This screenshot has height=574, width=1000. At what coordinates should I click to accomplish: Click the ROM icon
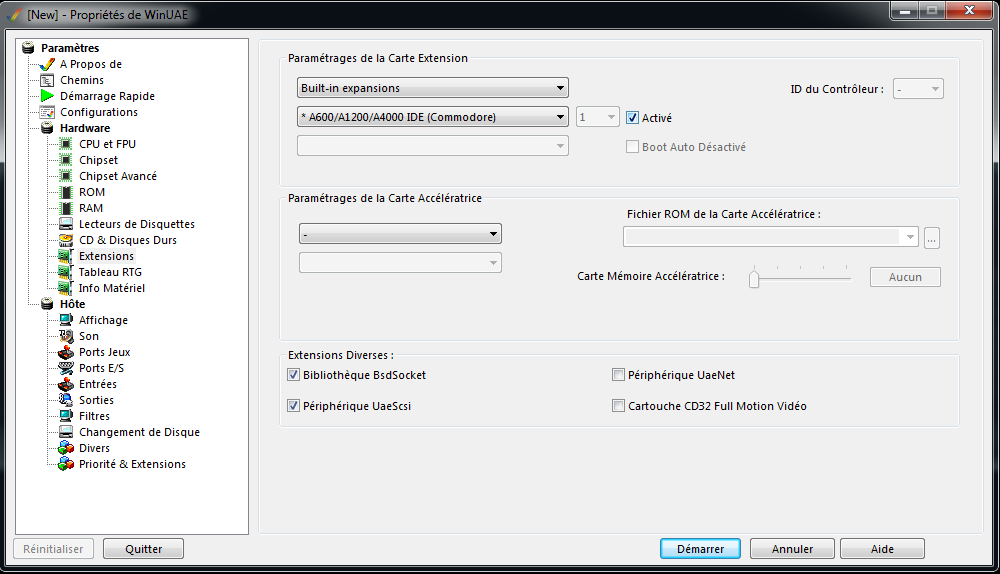pos(66,192)
